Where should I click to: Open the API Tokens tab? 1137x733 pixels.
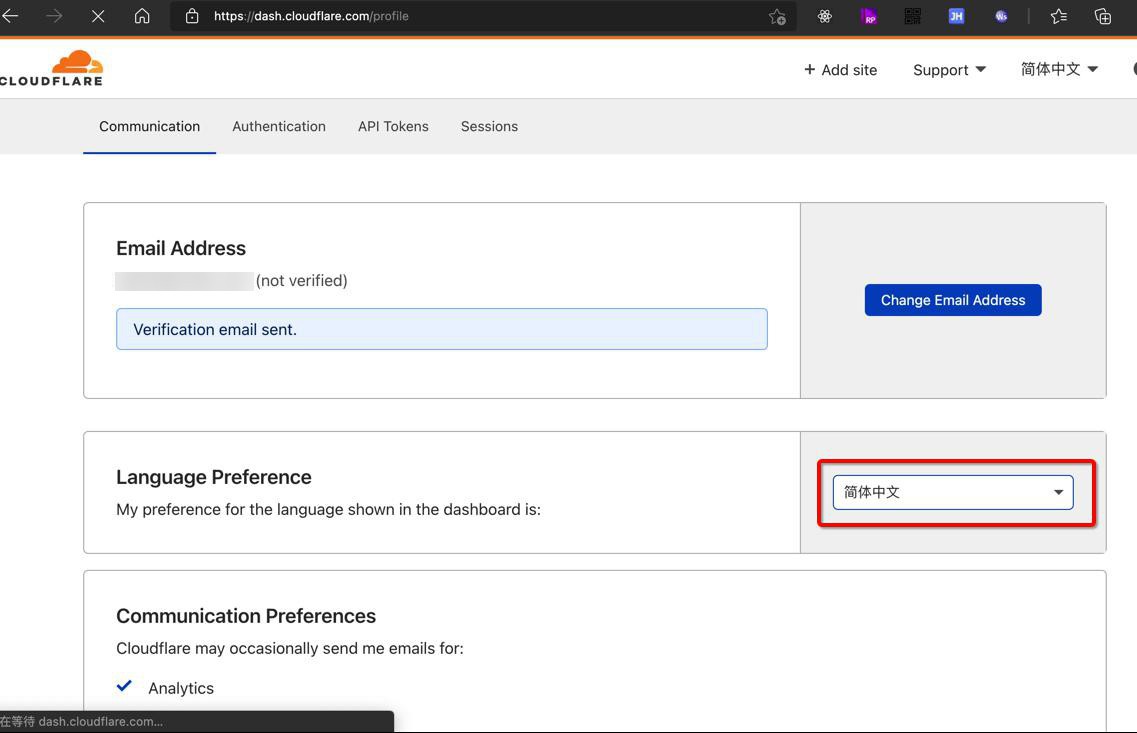pyautogui.click(x=393, y=126)
